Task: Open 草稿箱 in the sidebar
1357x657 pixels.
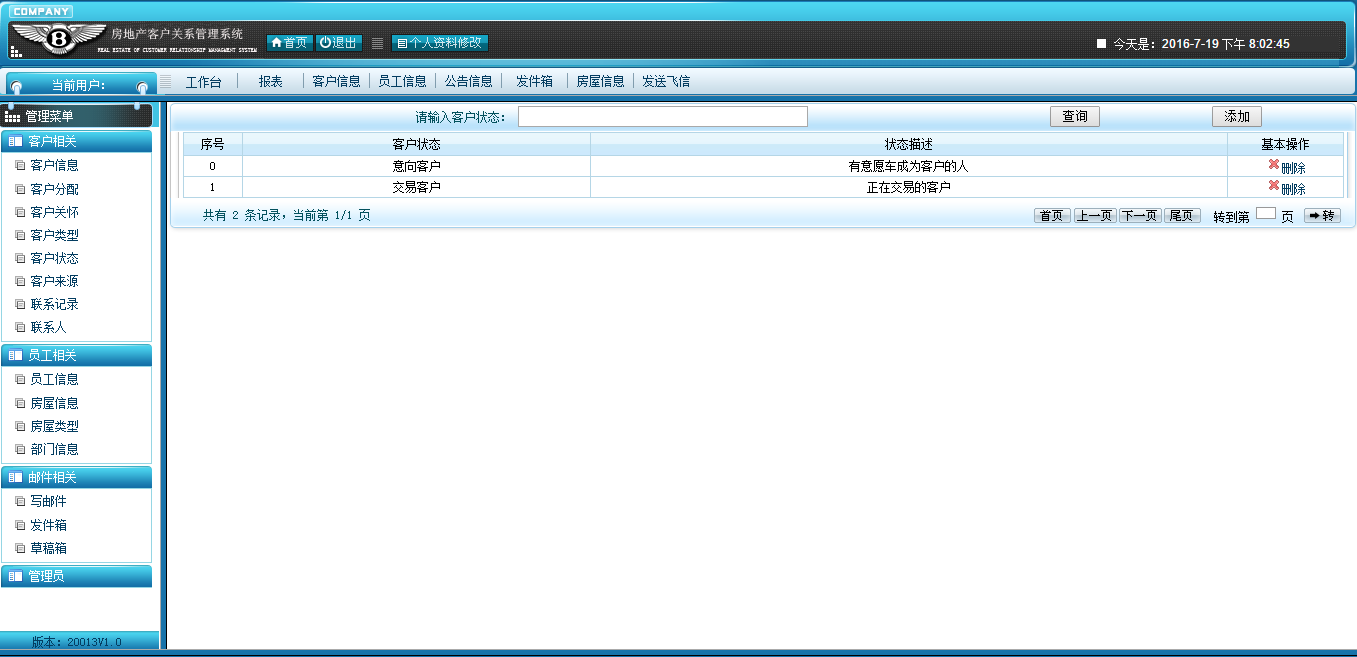Action: pyautogui.click(x=48, y=549)
